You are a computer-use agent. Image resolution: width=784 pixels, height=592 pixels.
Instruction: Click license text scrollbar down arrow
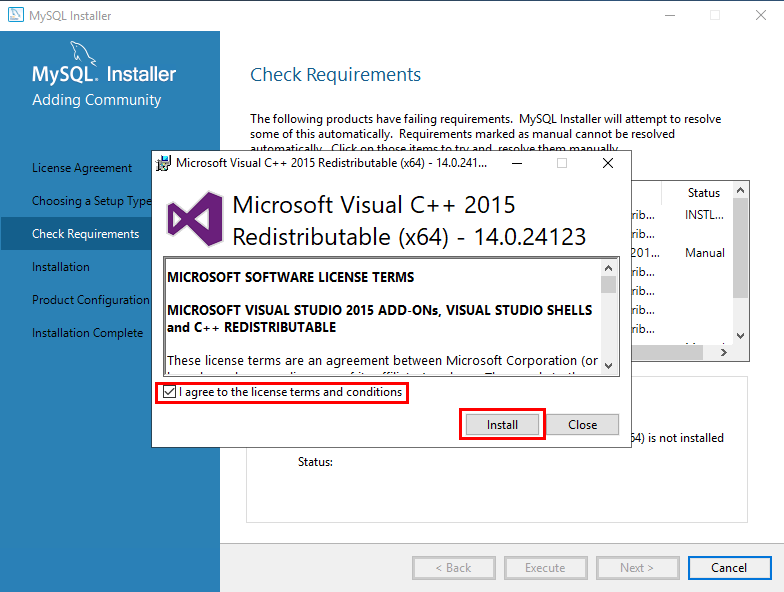(x=608, y=366)
